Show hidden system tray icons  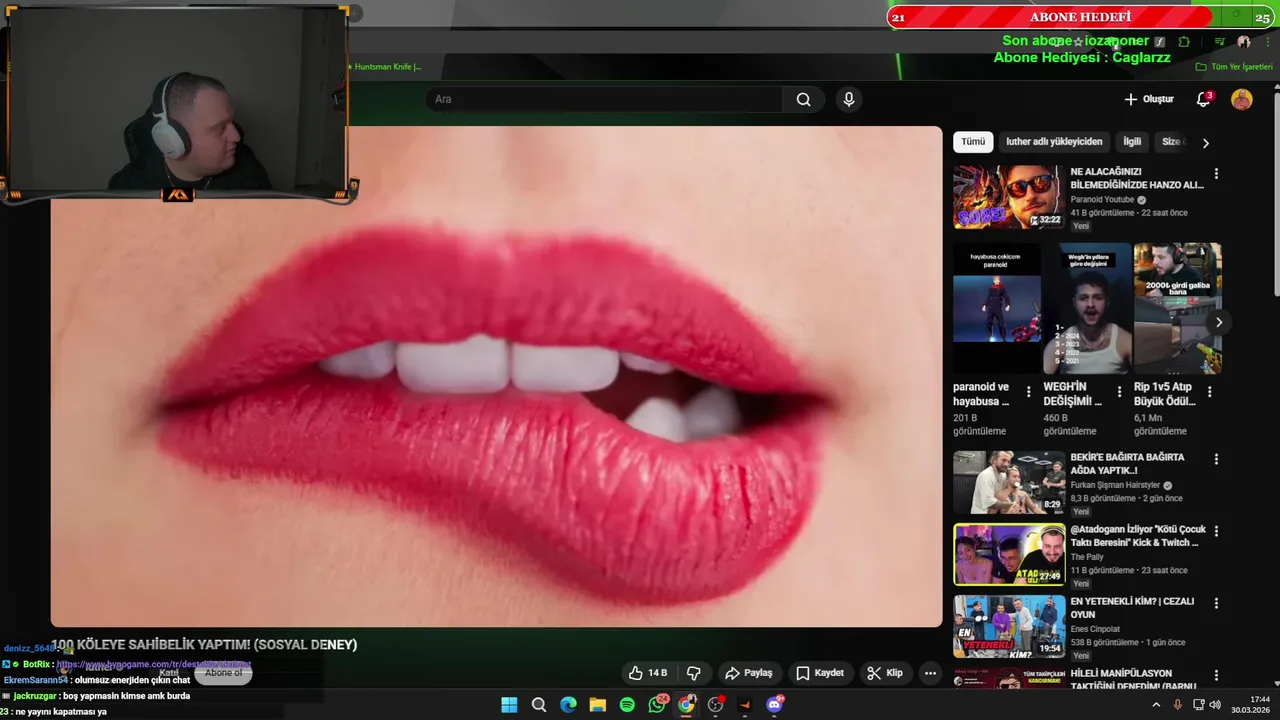click(x=1156, y=705)
